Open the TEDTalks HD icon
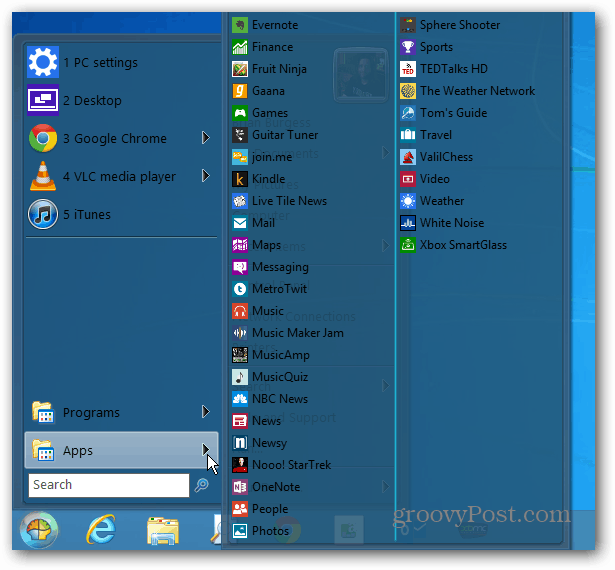The width and height of the screenshot is (615, 570). [408, 69]
